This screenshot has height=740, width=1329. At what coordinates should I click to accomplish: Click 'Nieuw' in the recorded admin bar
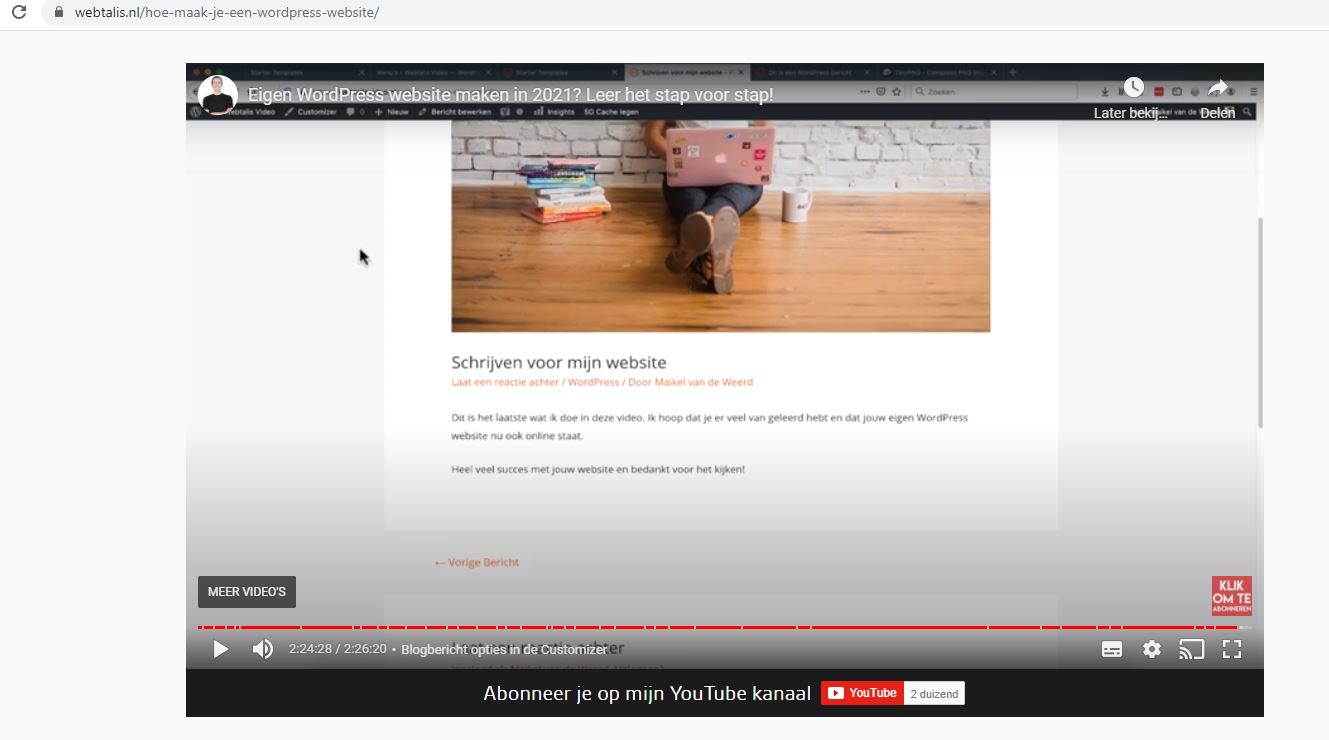[392, 112]
